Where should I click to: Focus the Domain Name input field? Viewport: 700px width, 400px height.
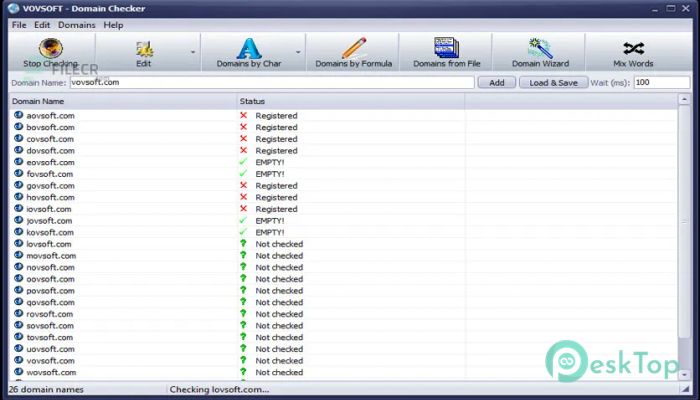click(272, 82)
